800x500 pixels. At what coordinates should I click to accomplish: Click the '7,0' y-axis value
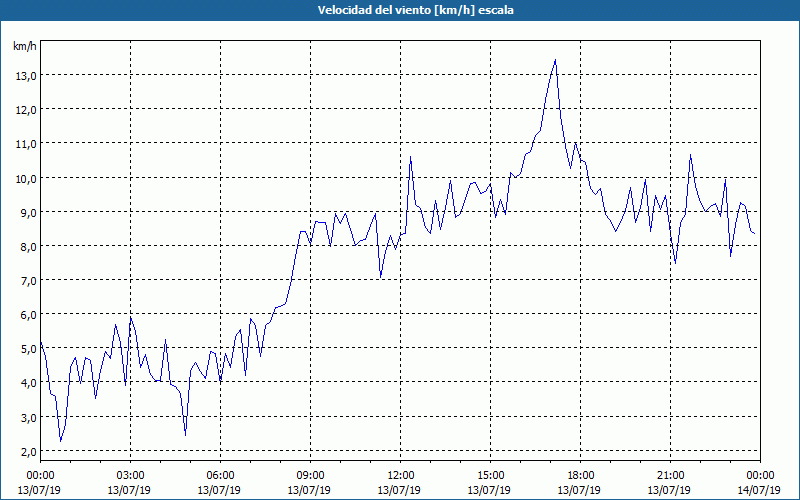[29, 281]
